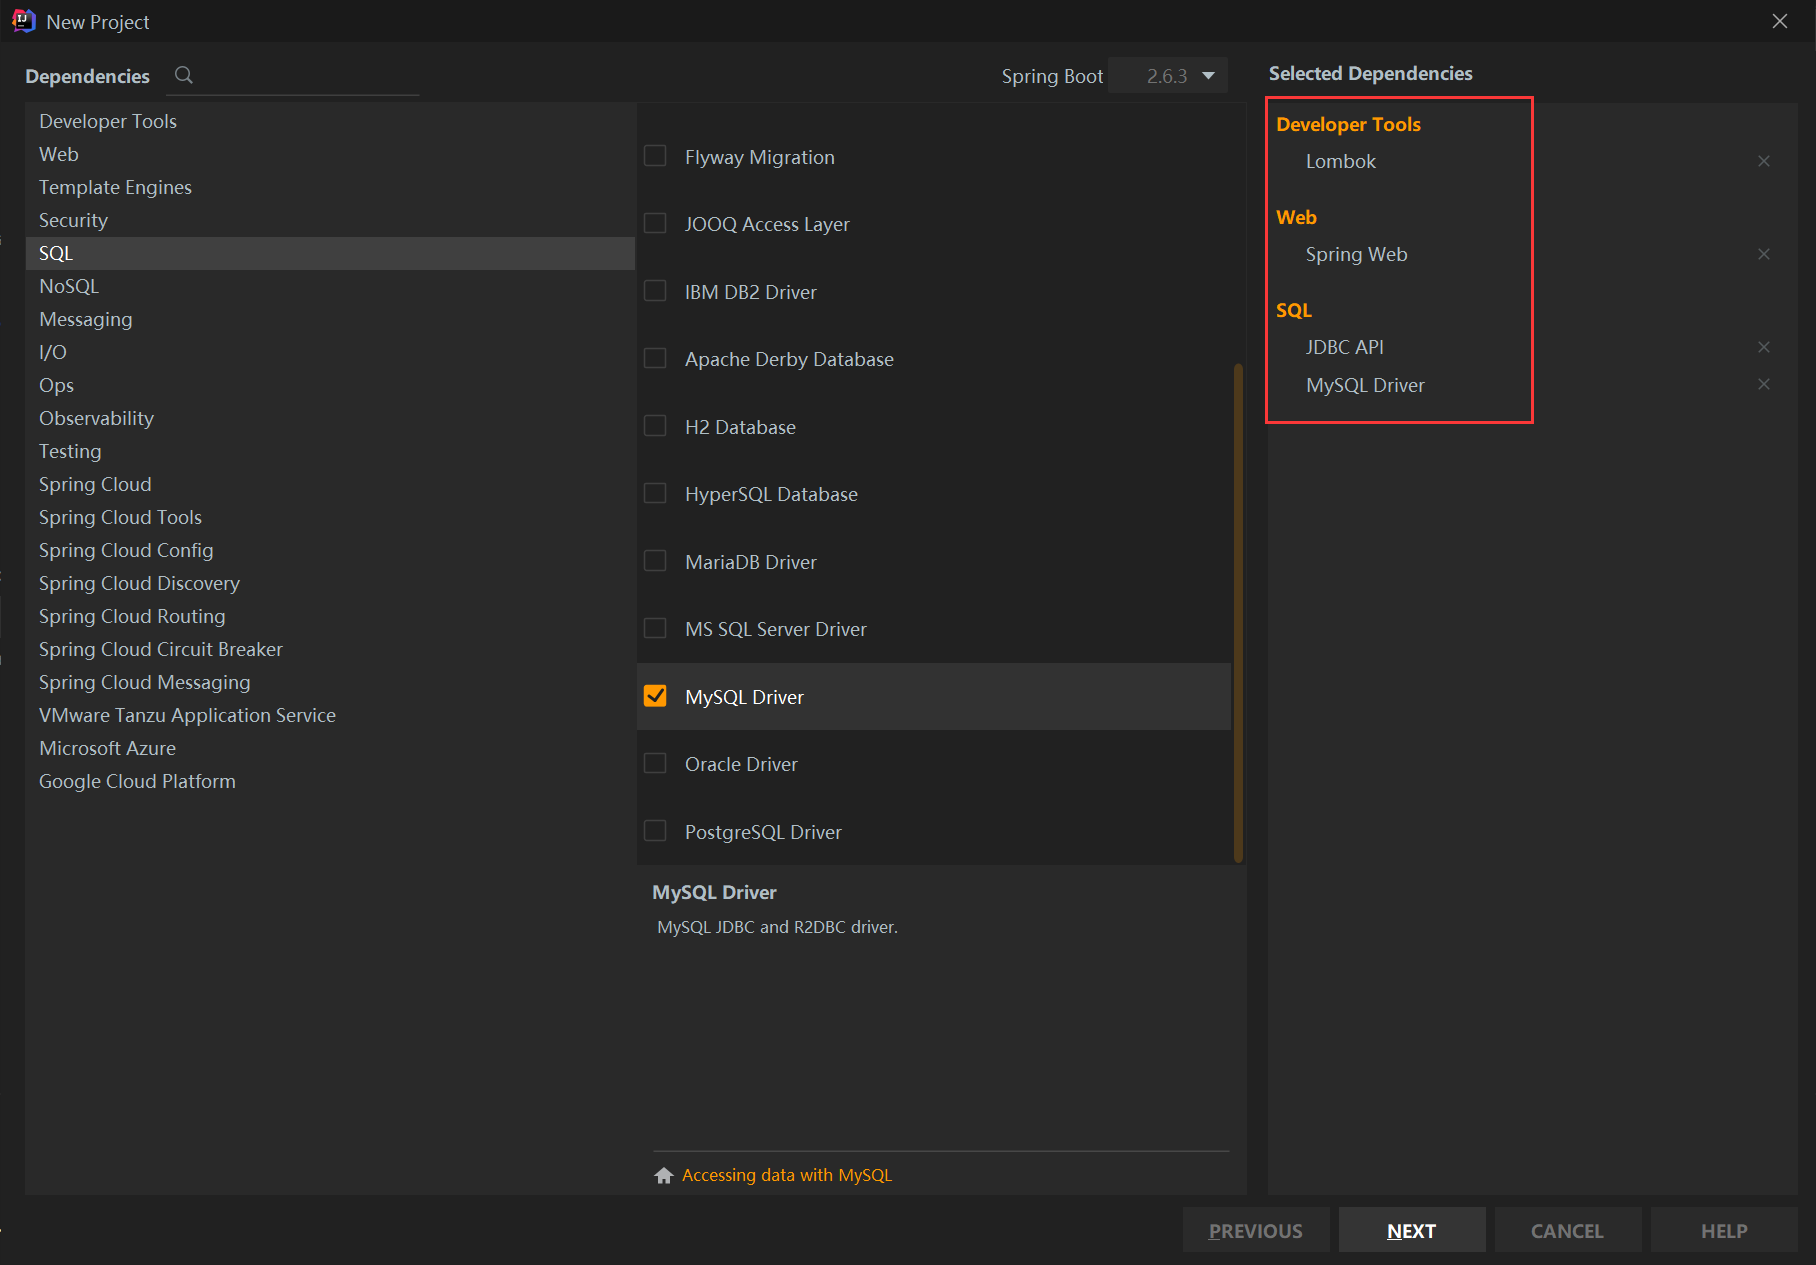
Task: Click JDBC API in Selected Dependencies
Action: pyautogui.click(x=1345, y=347)
